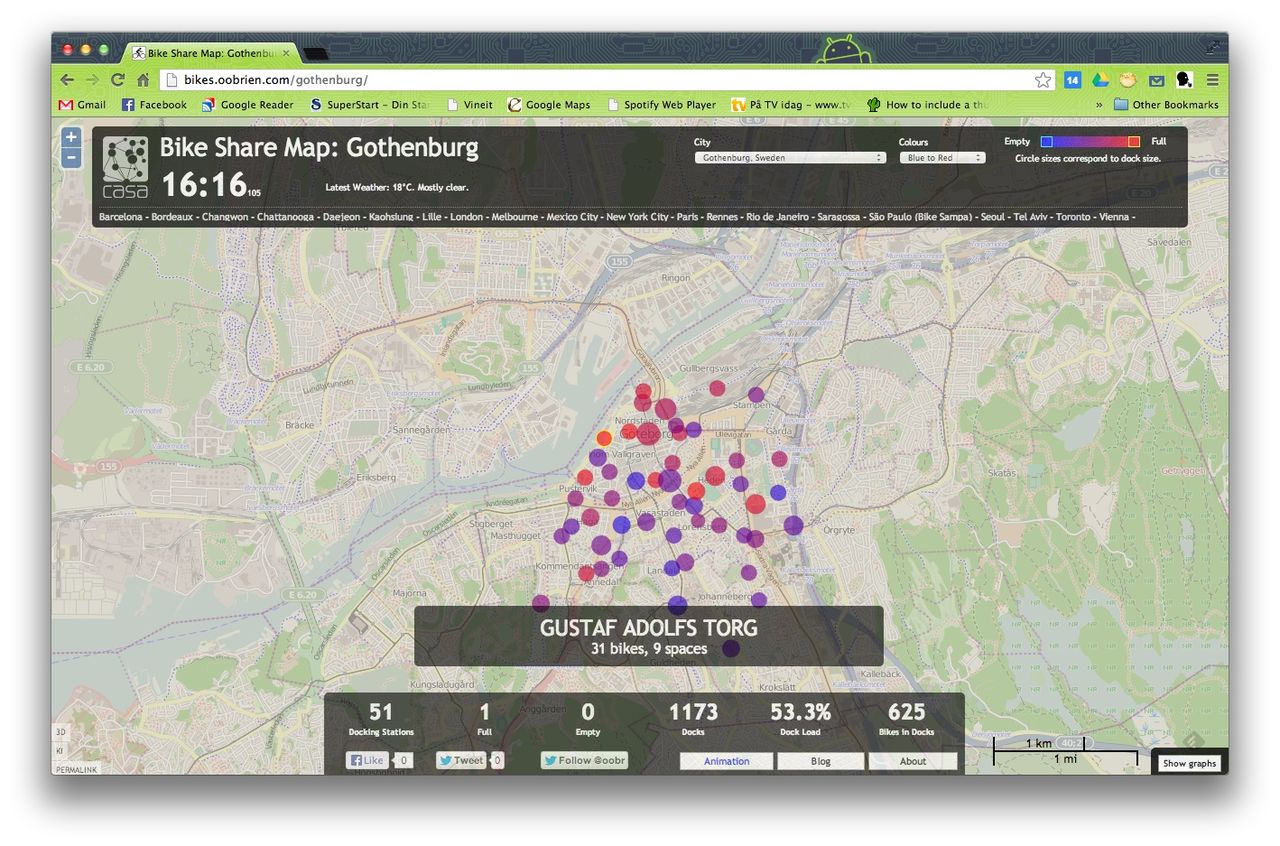Open the Google Reader bookmark
The height and width of the screenshot is (846, 1280).
coord(248,105)
